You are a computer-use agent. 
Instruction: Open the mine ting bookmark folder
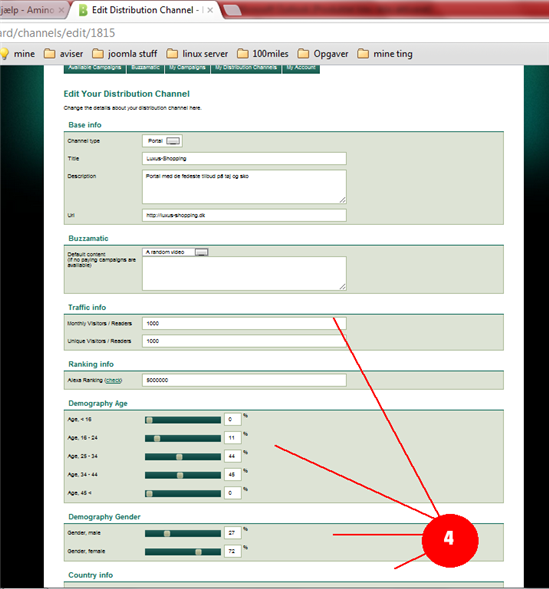click(x=385, y=54)
